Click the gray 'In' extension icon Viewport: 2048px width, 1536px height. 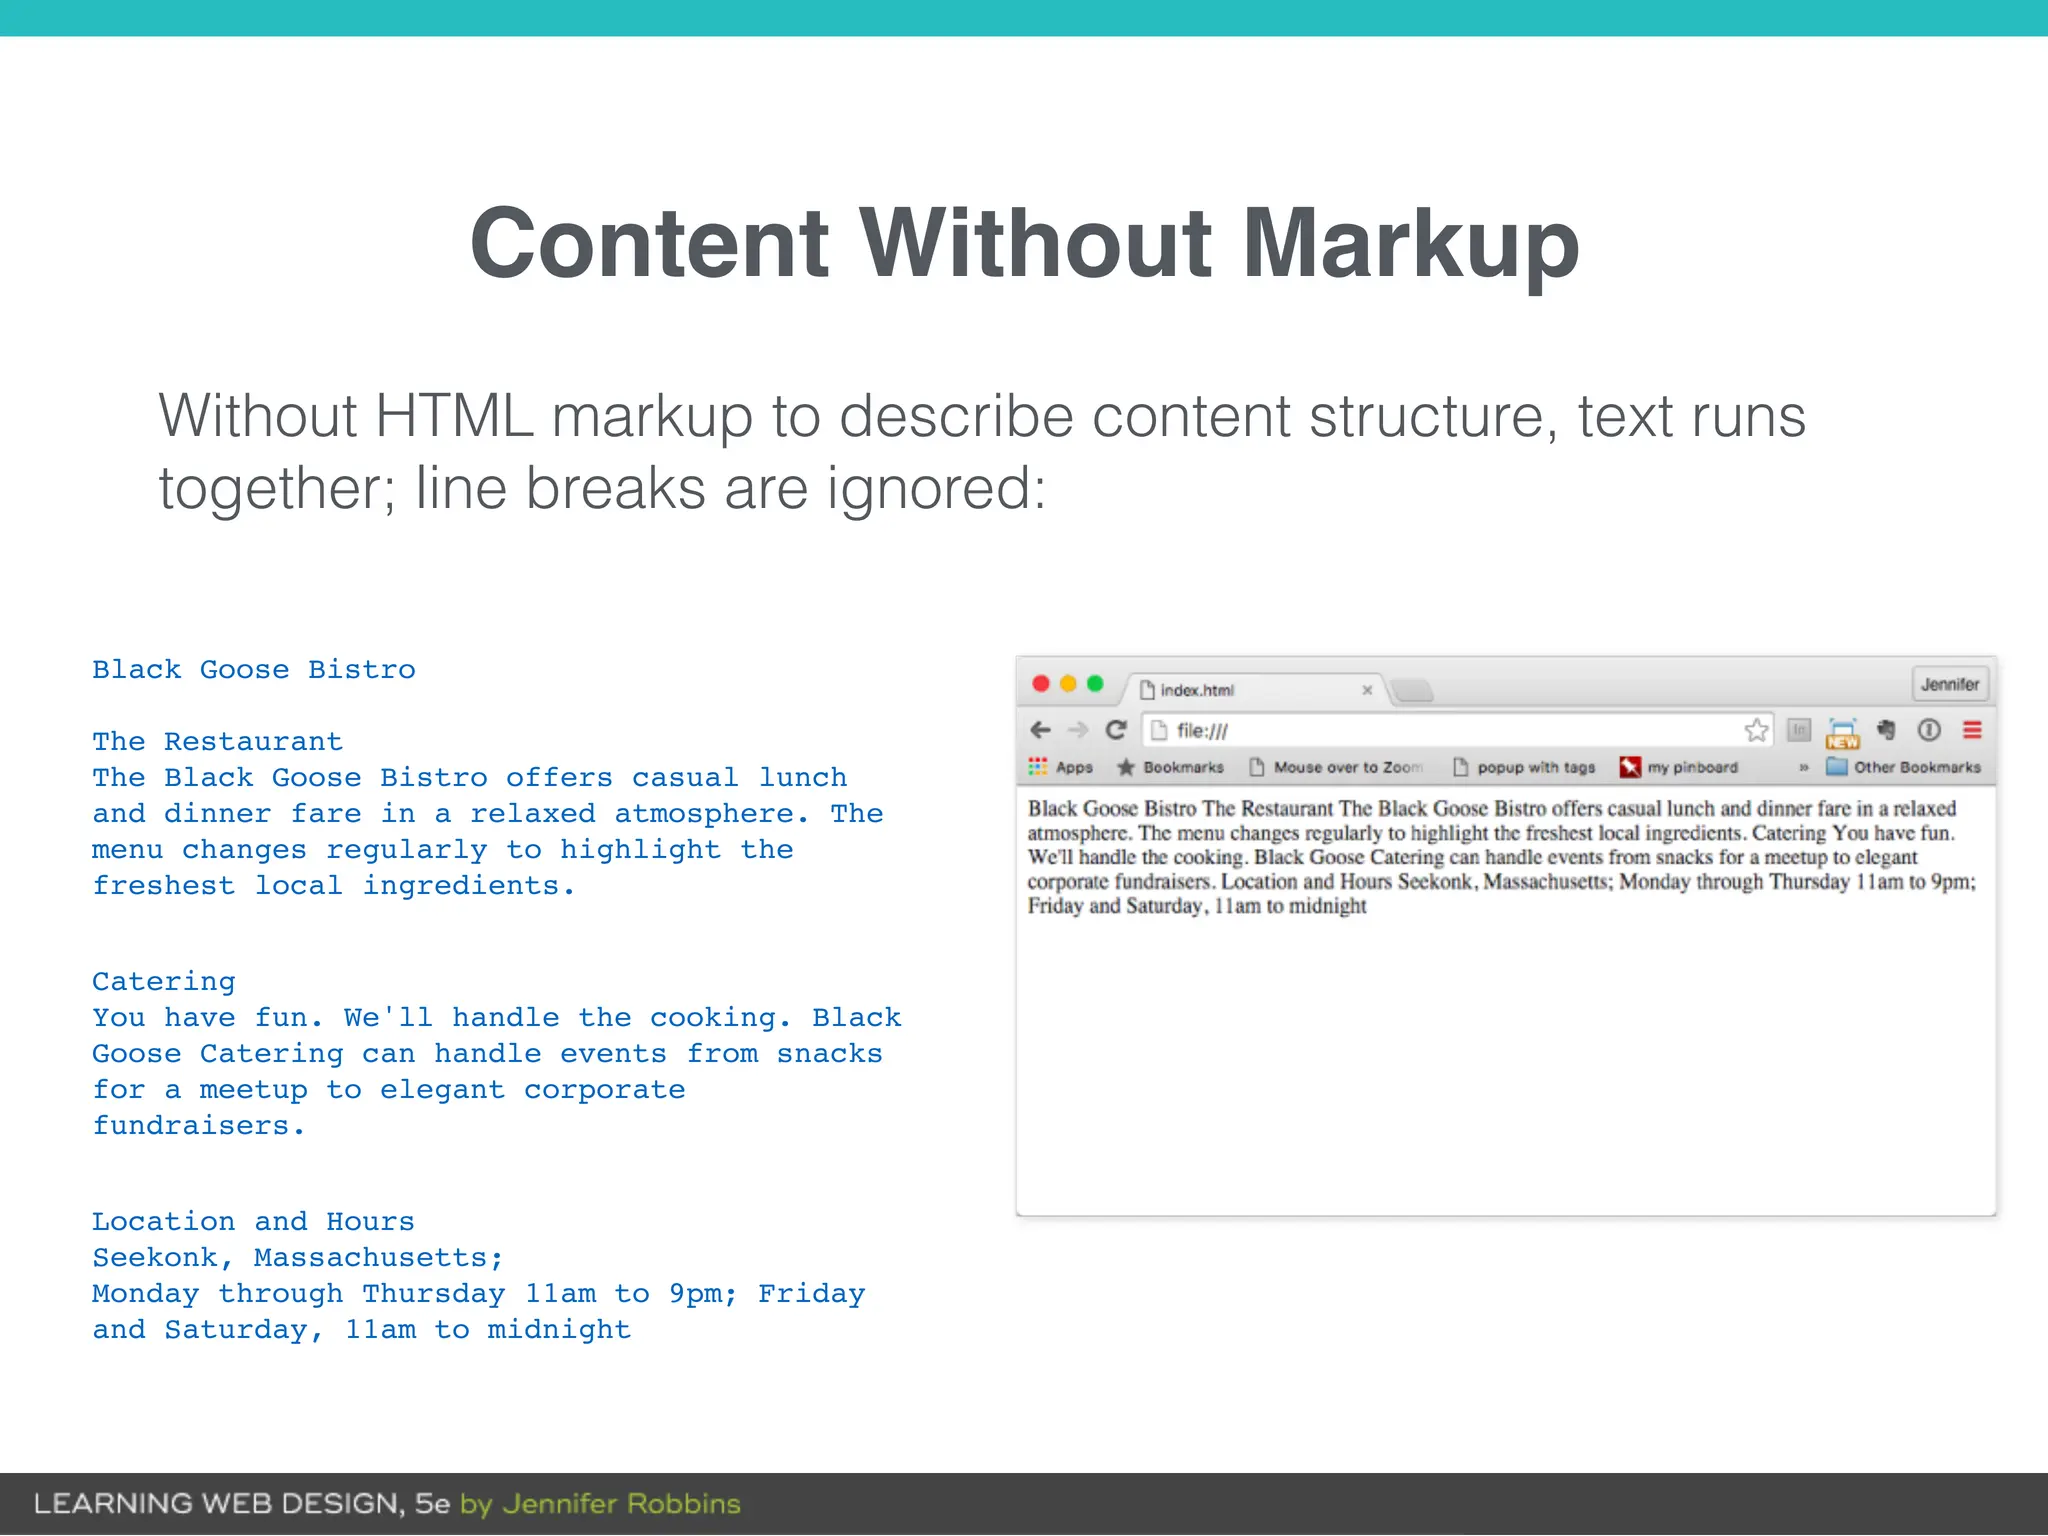(1799, 730)
